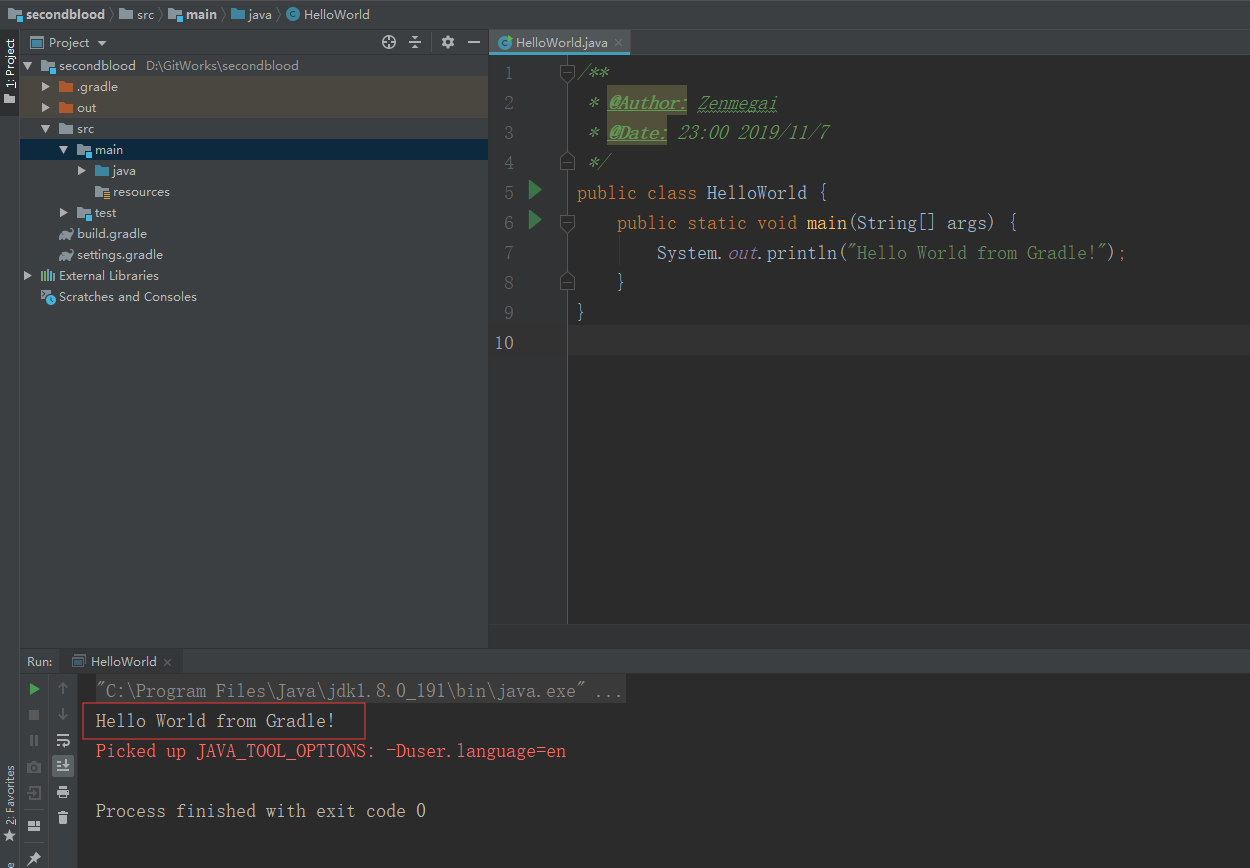The image size is (1250, 868).
Task: Toggle the Pin Tab pushpin icon
Action: point(34,858)
